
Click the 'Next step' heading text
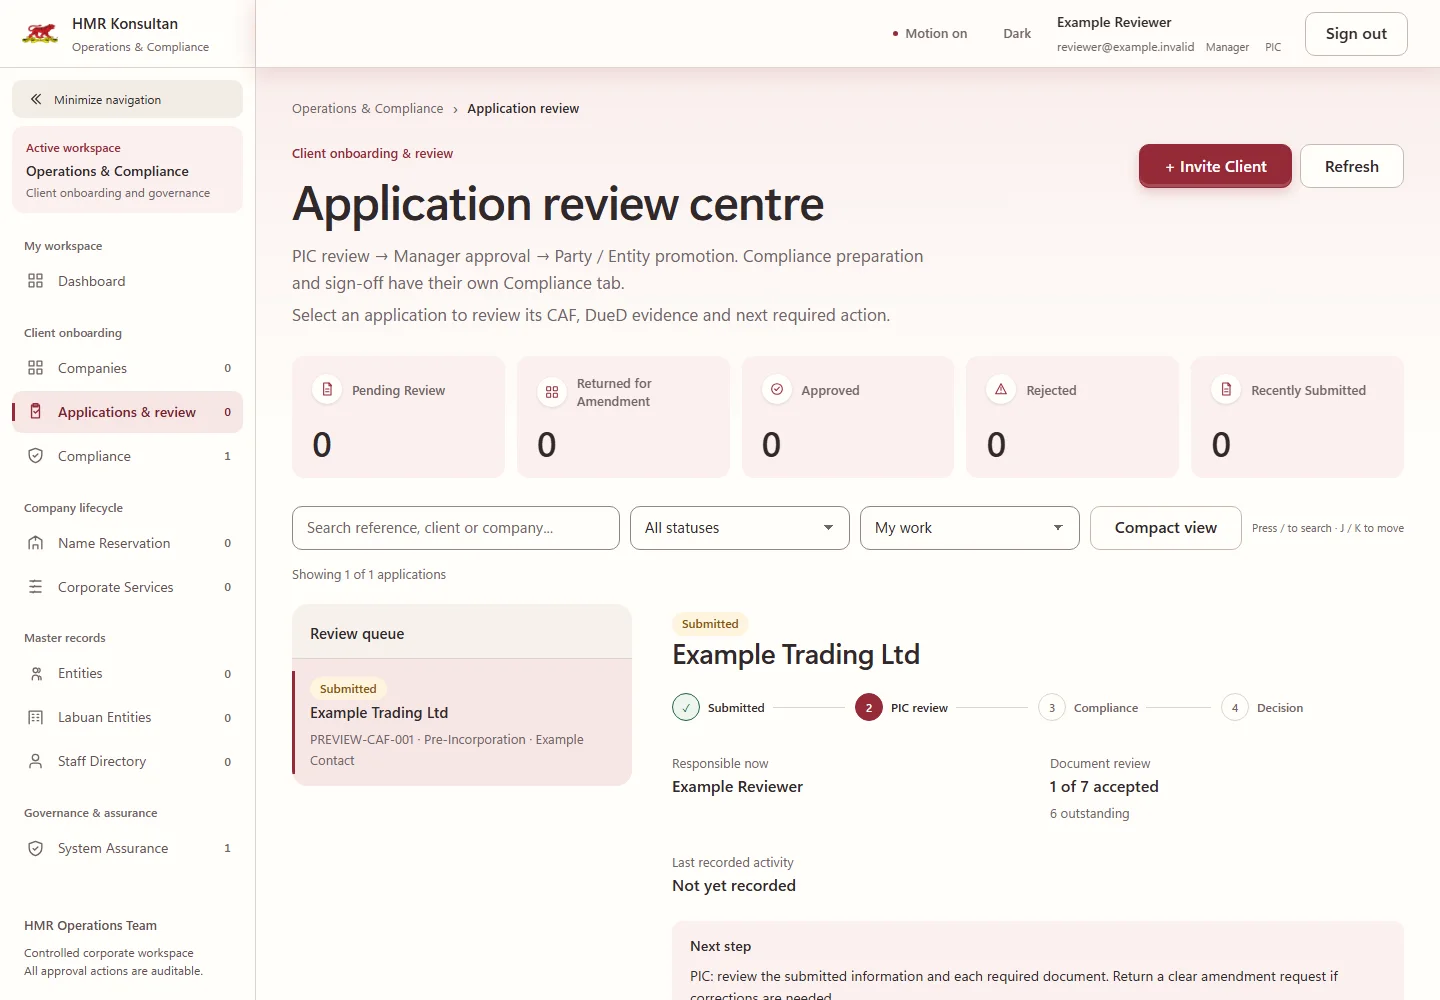tap(720, 946)
